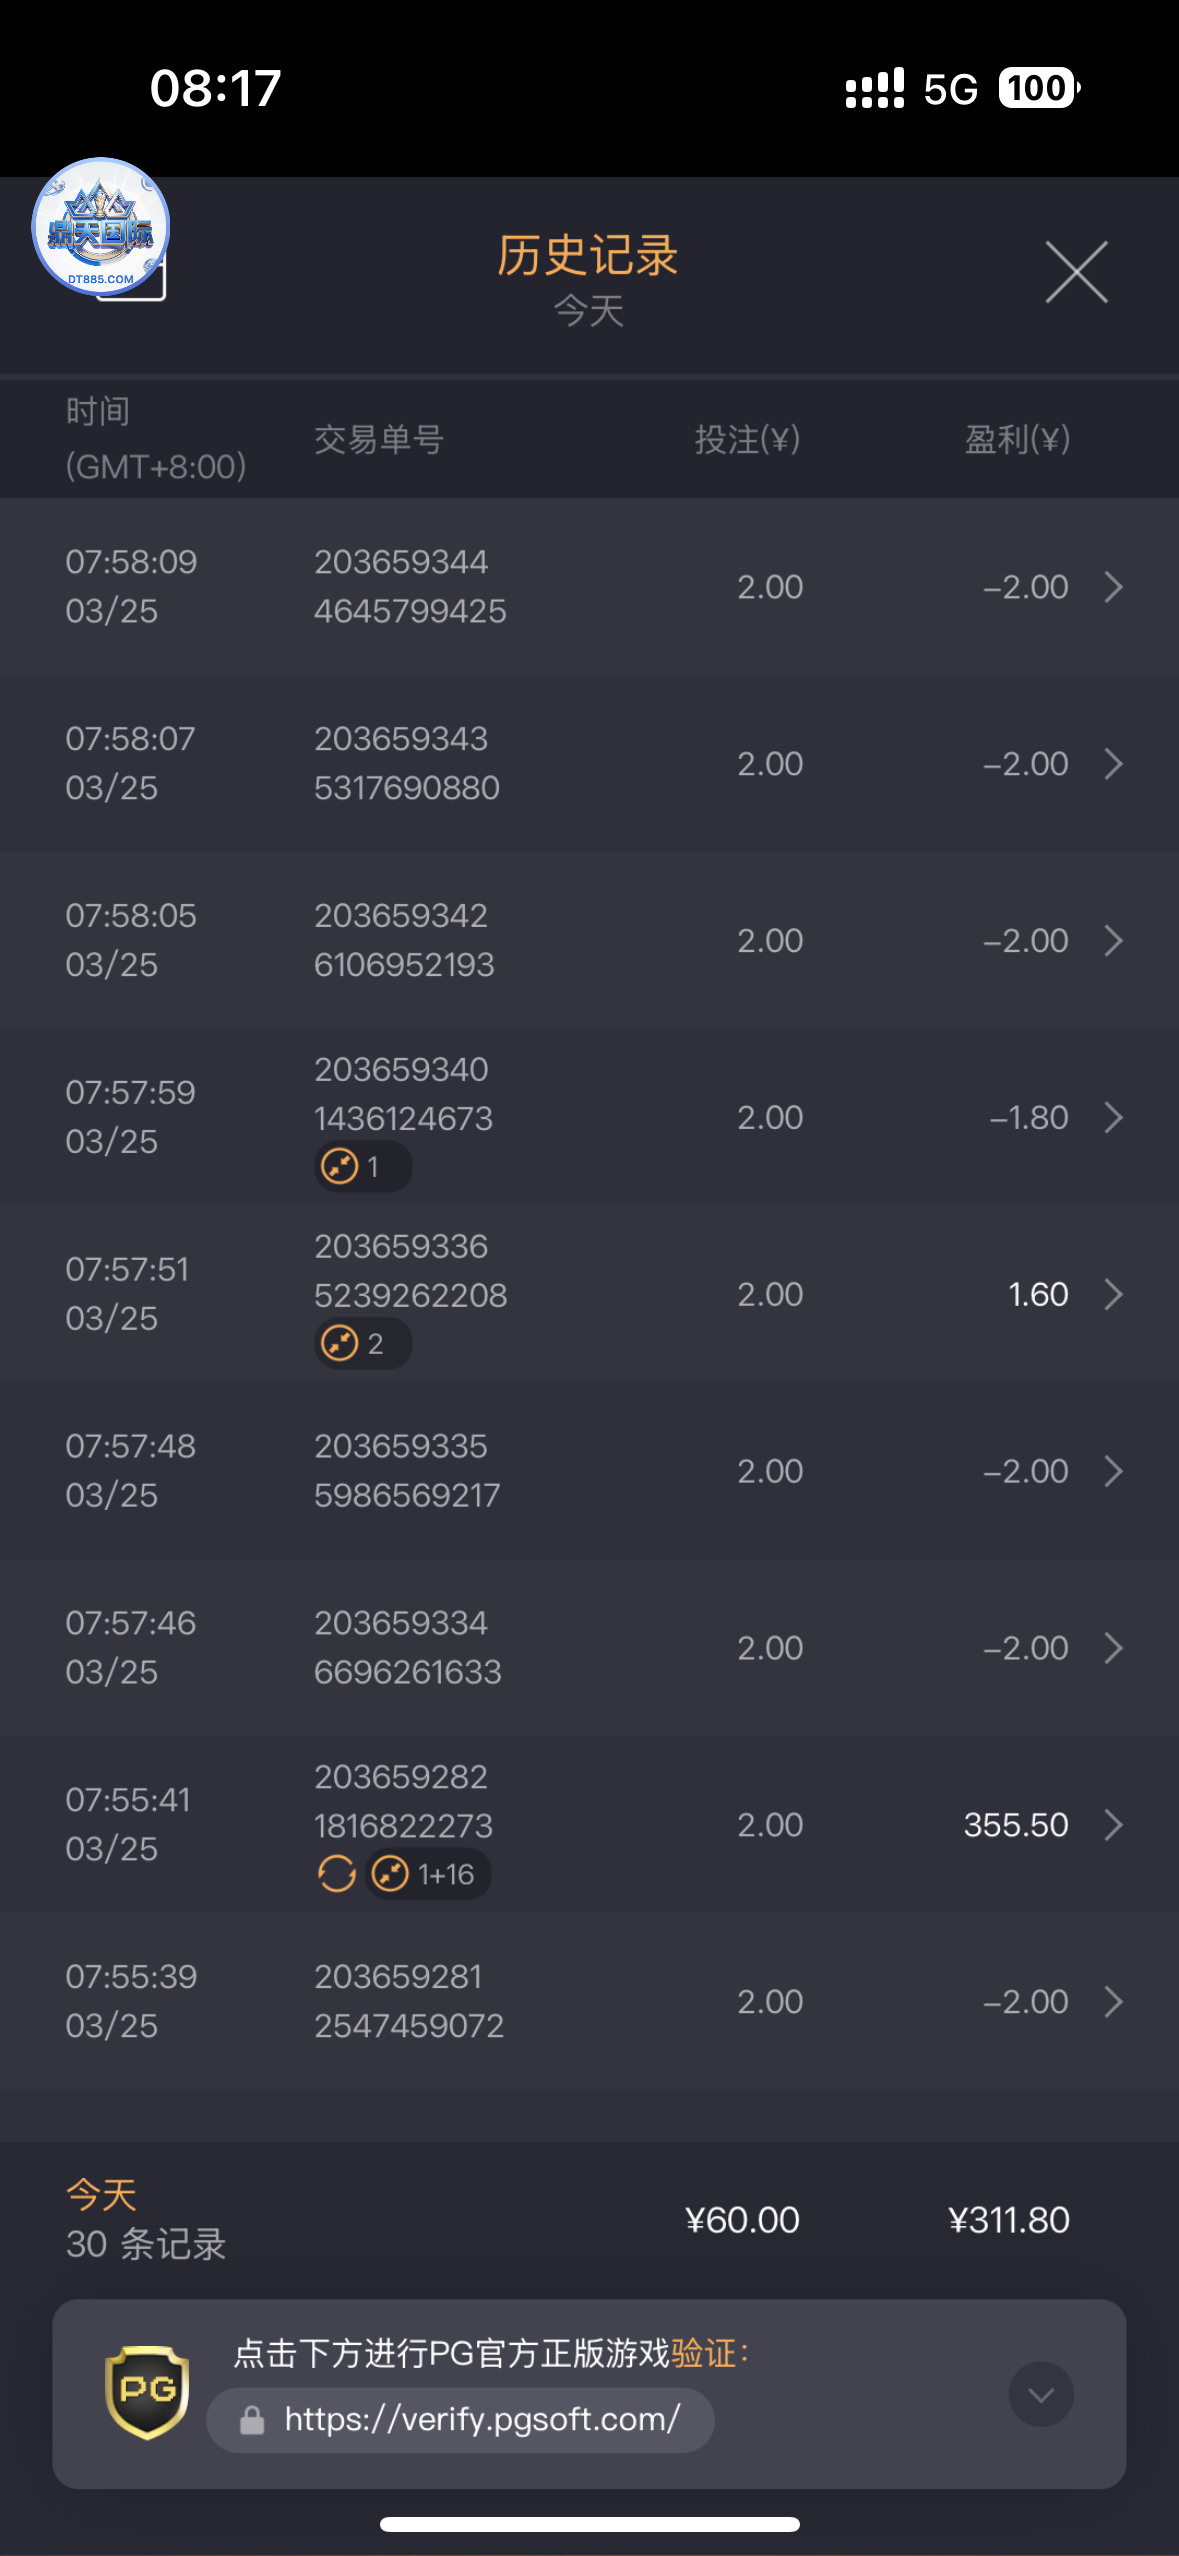Tap the orange 验证 link text
Image resolution: width=1179 pixels, height=2556 pixels.
pyautogui.click(x=703, y=2354)
